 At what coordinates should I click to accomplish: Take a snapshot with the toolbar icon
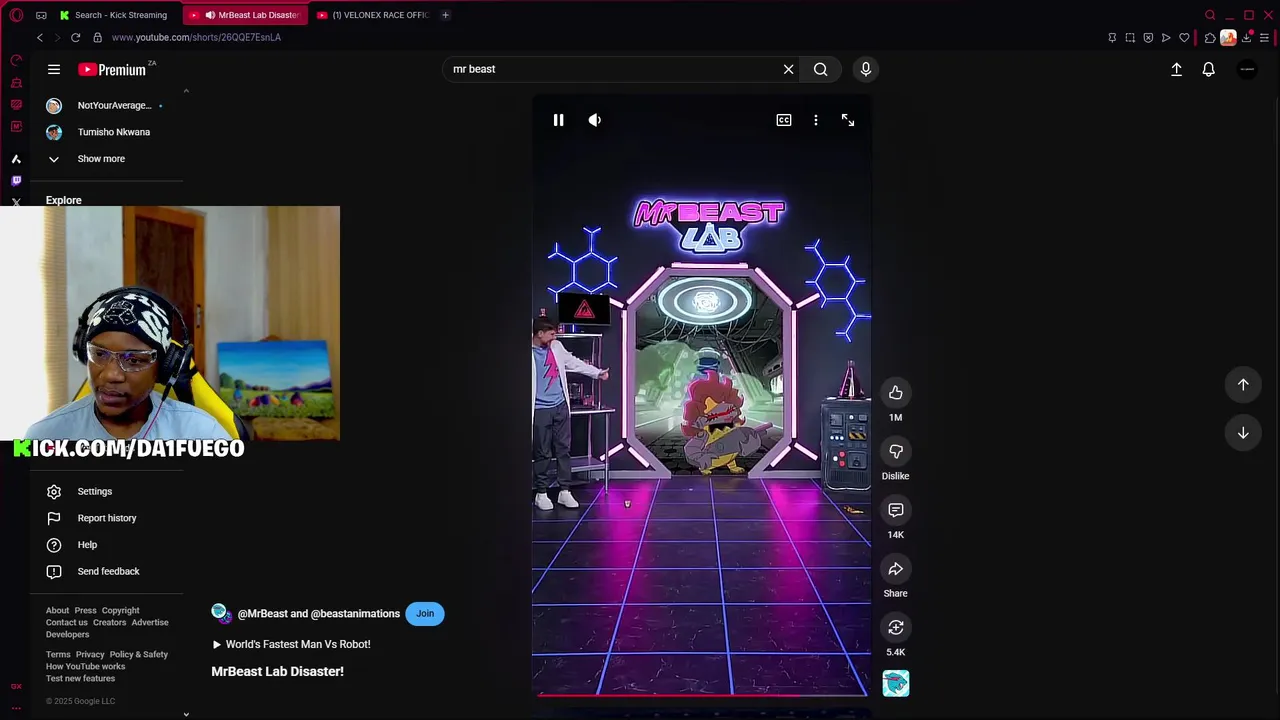1130,38
